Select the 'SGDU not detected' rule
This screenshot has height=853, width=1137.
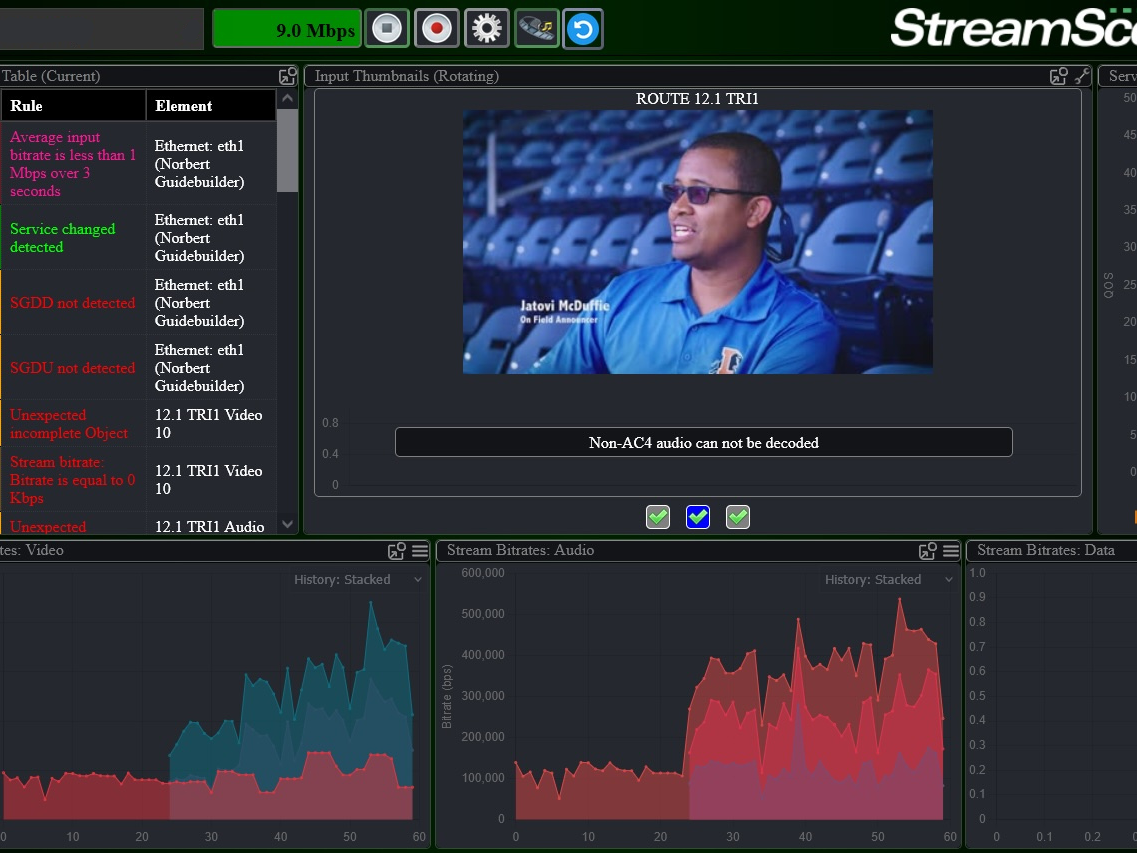pos(73,368)
